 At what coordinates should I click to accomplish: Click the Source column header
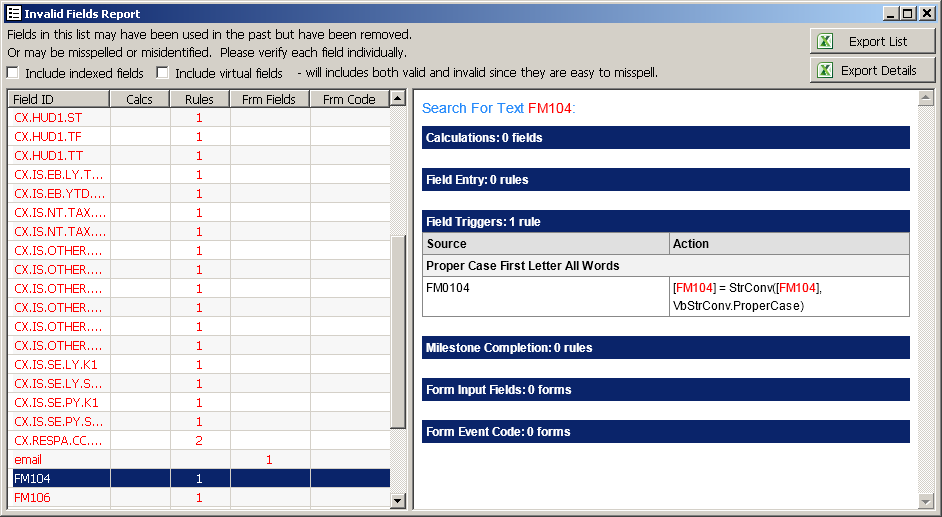coord(545,244)
